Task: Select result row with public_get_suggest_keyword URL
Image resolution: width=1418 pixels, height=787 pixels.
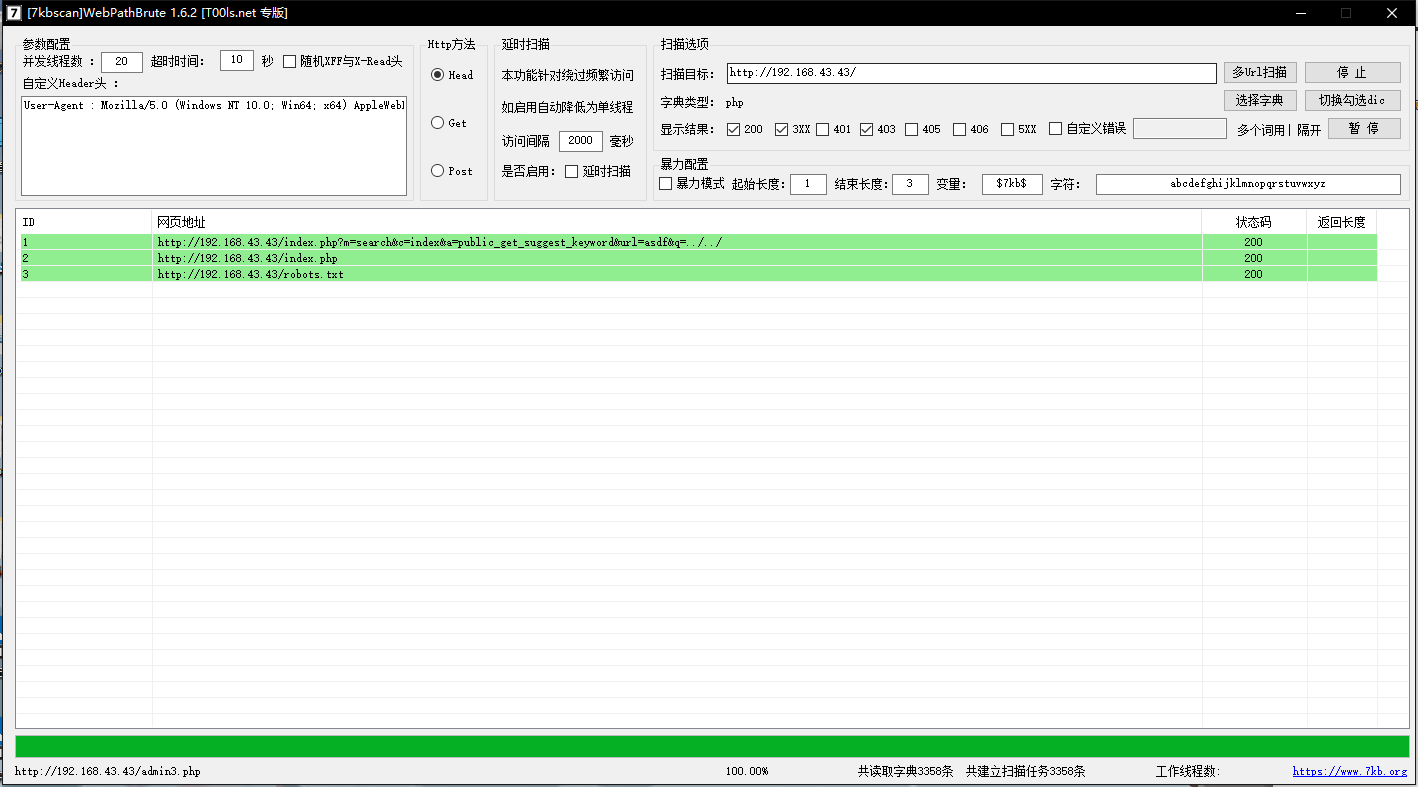Action: pyautogui.click(x=698, y=242)
